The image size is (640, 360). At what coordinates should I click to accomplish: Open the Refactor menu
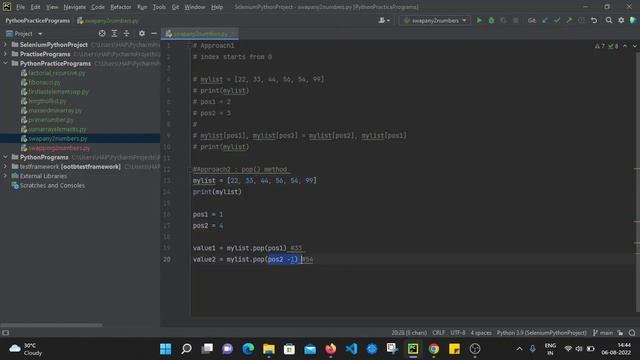coord(121,7)
